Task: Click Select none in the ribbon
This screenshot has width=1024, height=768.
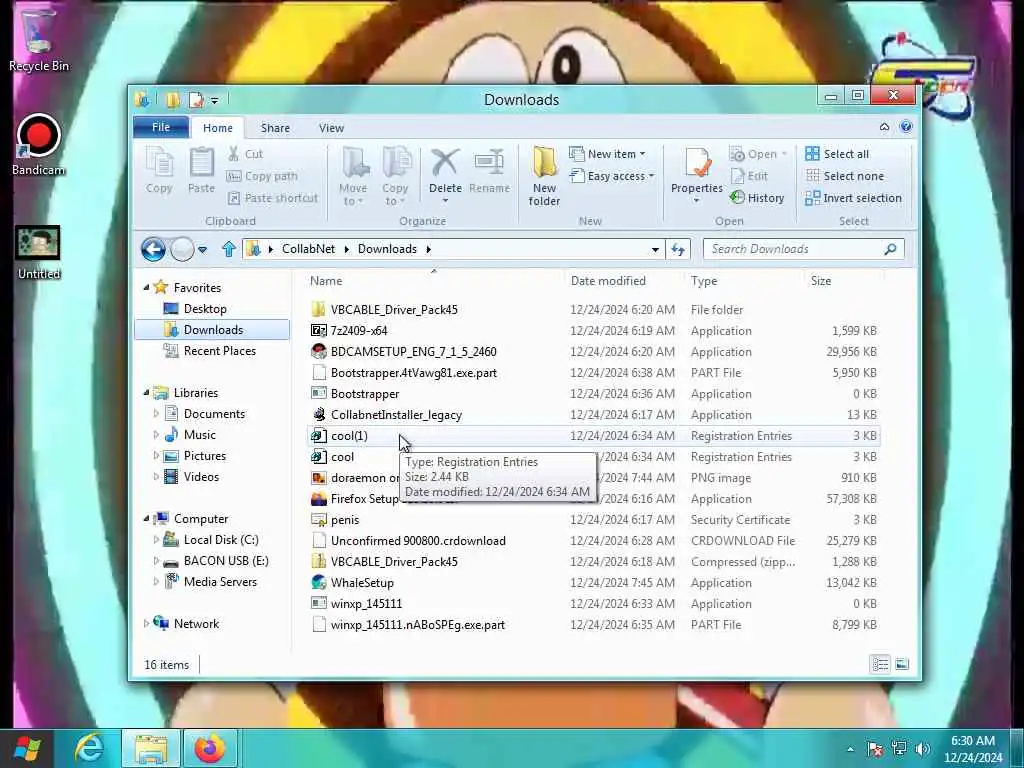Action: tap(844, 176)
